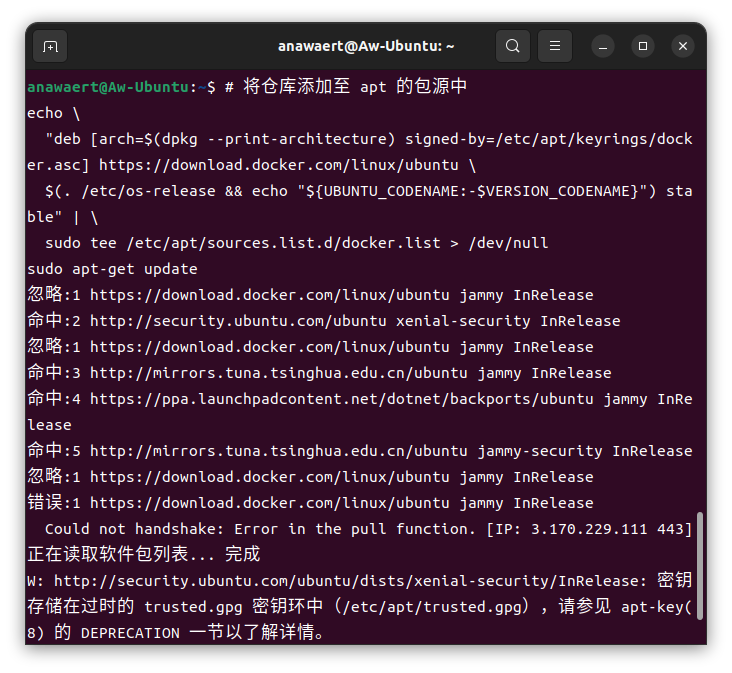Click the window title anawaert@Aw-Ubuntu

coord(366,46)
